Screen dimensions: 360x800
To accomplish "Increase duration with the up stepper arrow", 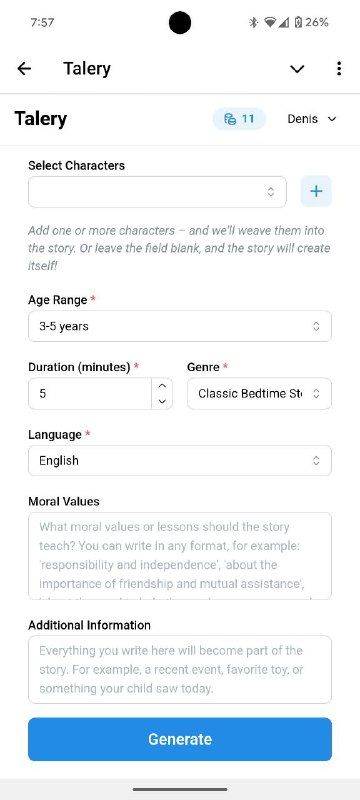I will [x=162, y=386].
